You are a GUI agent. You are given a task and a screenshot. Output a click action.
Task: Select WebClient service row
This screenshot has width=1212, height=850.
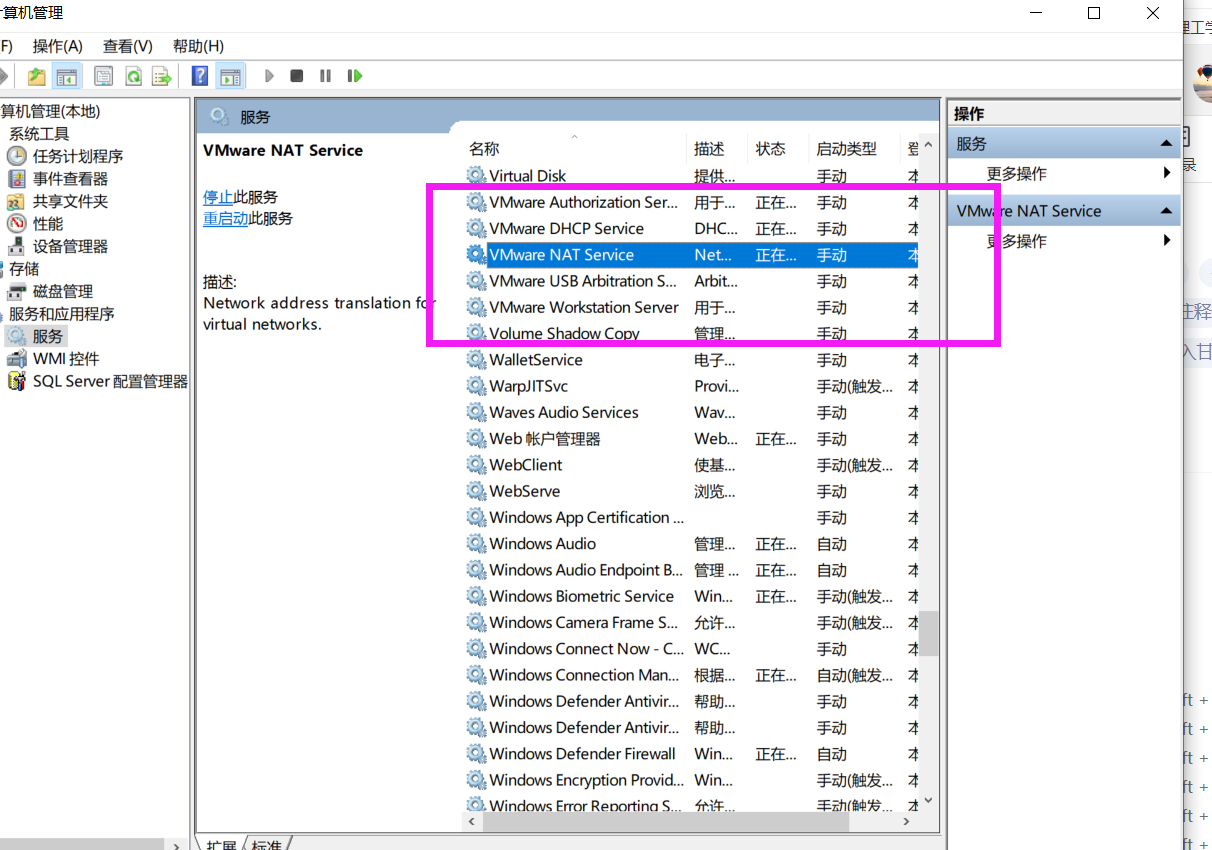click(691, 465)
